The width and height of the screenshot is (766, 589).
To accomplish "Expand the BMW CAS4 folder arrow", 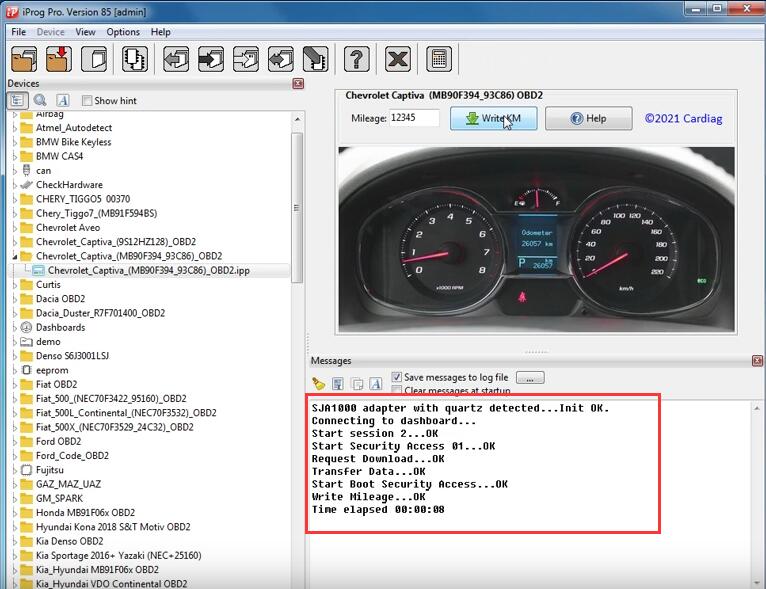I will point(15,156).
